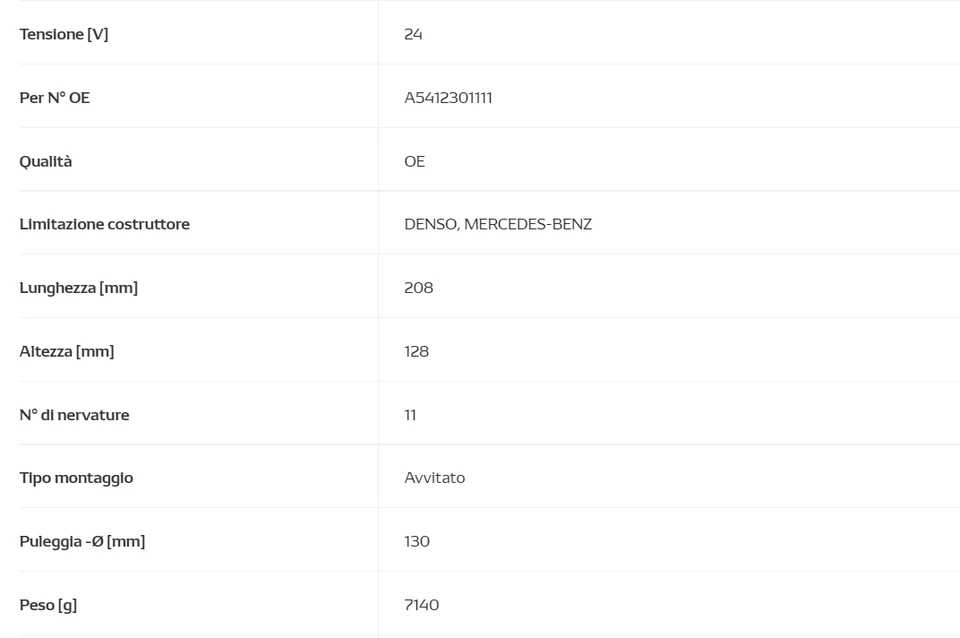Click the Lunghezza [mm] label

(79, 288)
